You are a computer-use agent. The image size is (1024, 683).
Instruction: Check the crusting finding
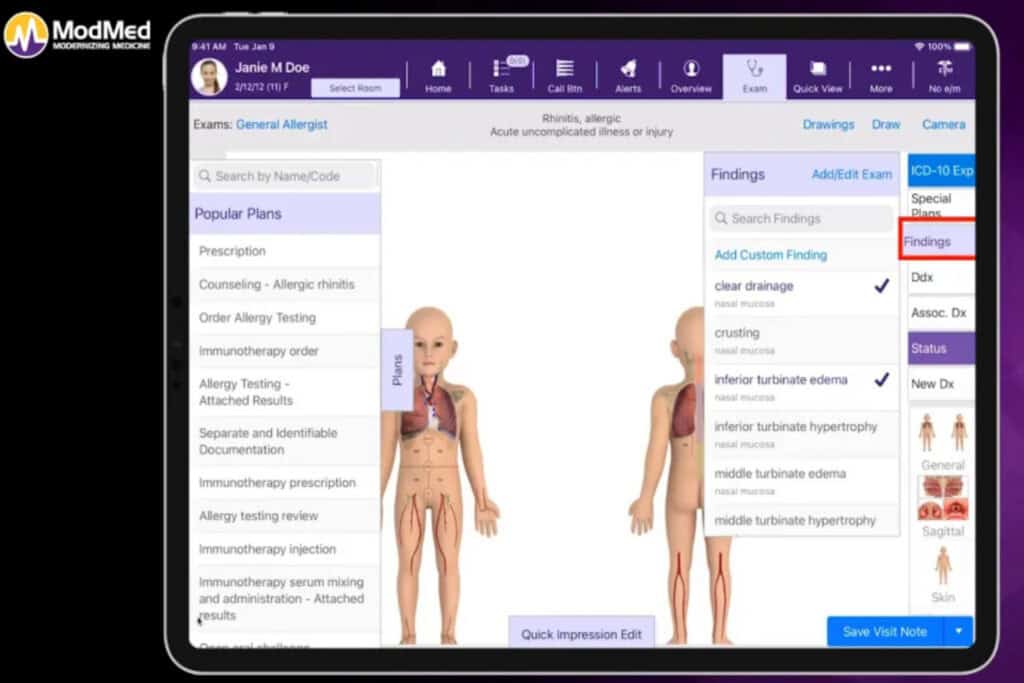(x=801, y=340)
